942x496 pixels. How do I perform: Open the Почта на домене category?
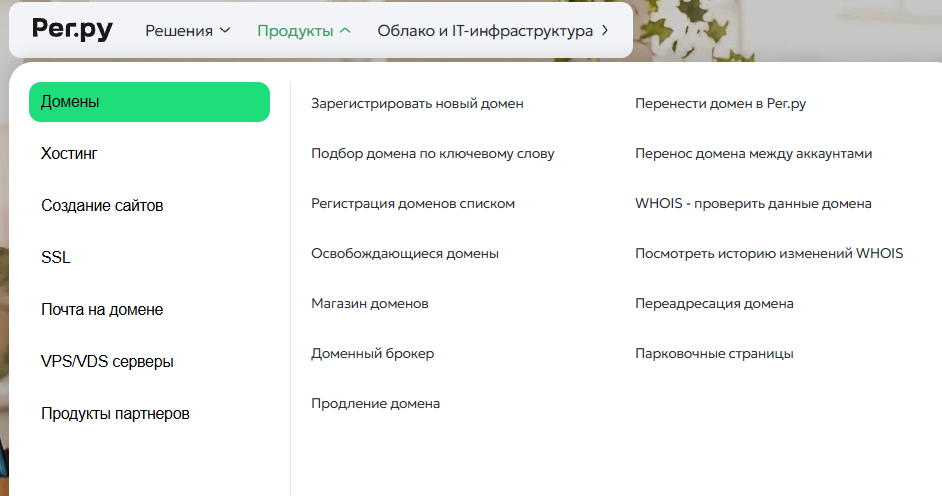click(102, 310)
